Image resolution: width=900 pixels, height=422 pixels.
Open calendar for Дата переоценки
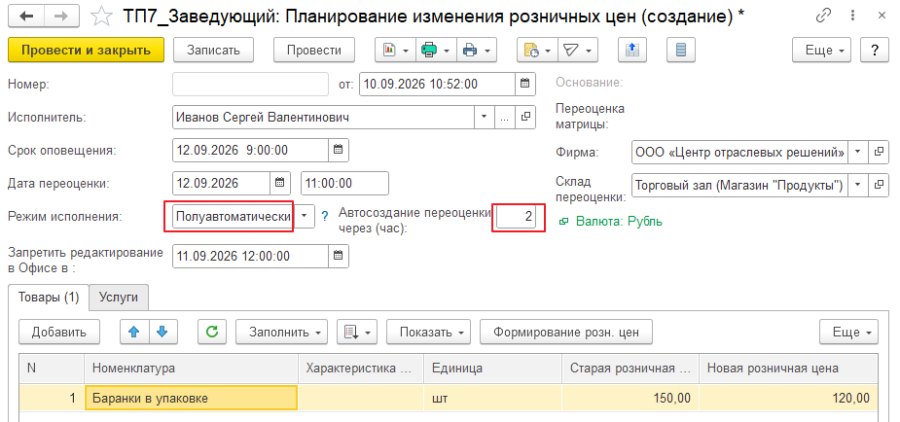280,183
